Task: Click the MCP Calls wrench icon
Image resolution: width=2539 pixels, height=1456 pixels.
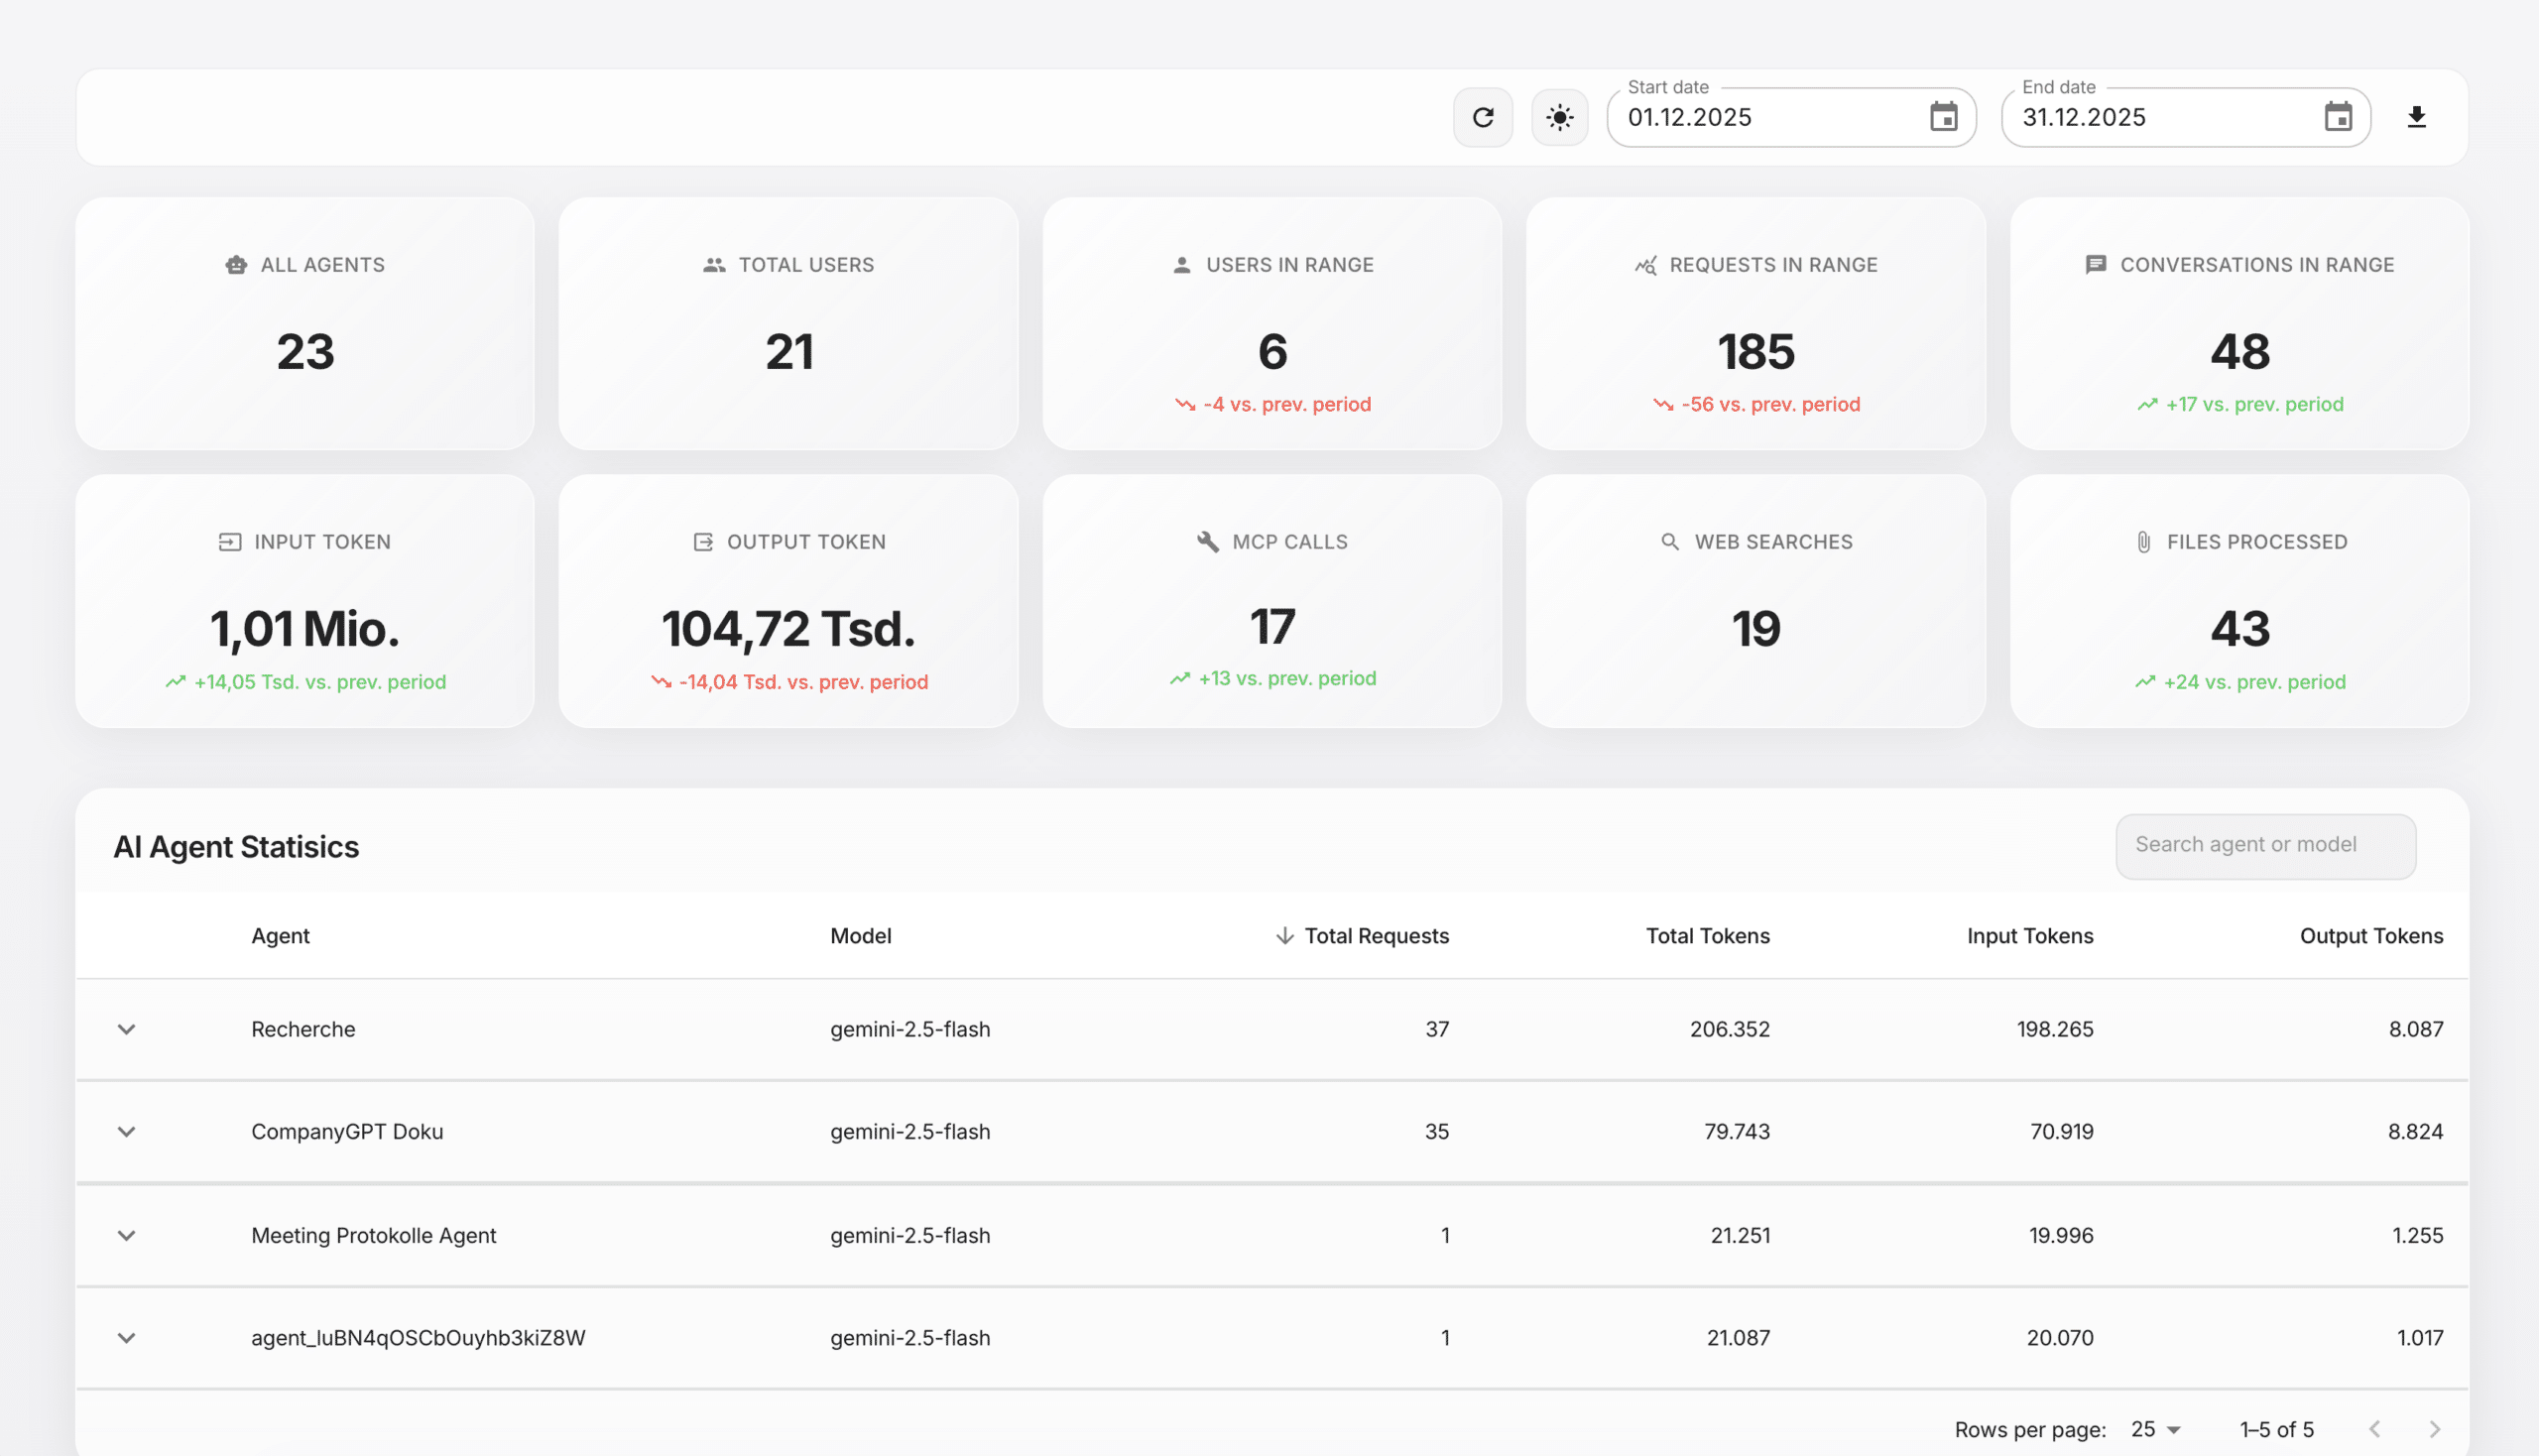Action: [x=1207, y=542]
